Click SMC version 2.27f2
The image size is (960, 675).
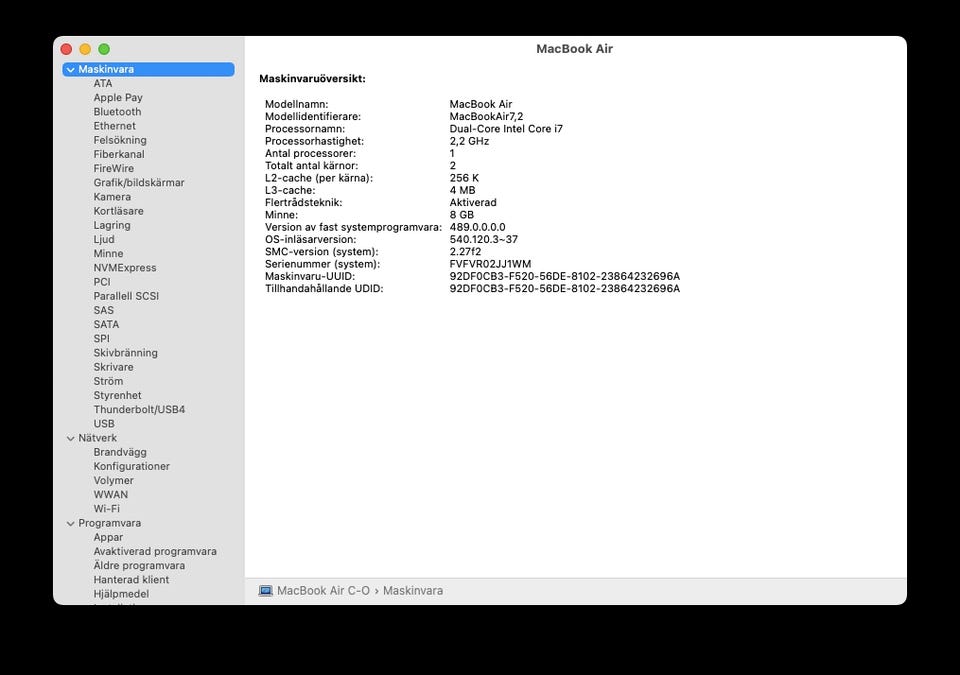(465, 252)
